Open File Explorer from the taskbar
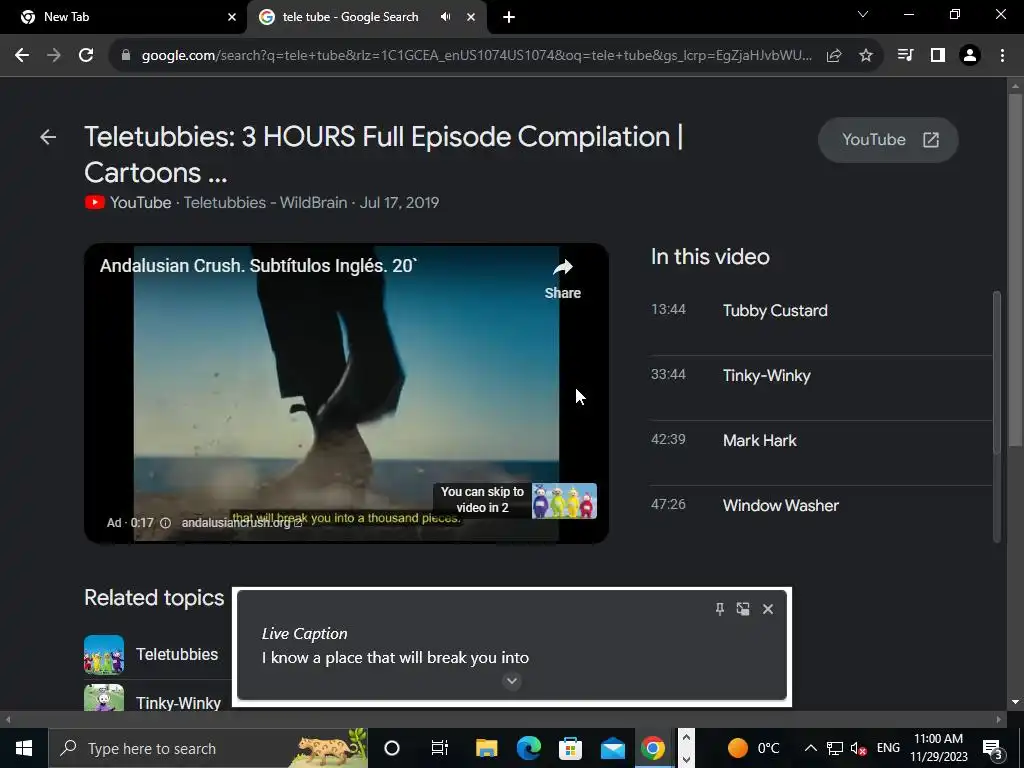This screenshot has height=768, width=1024. click(487, 748)
